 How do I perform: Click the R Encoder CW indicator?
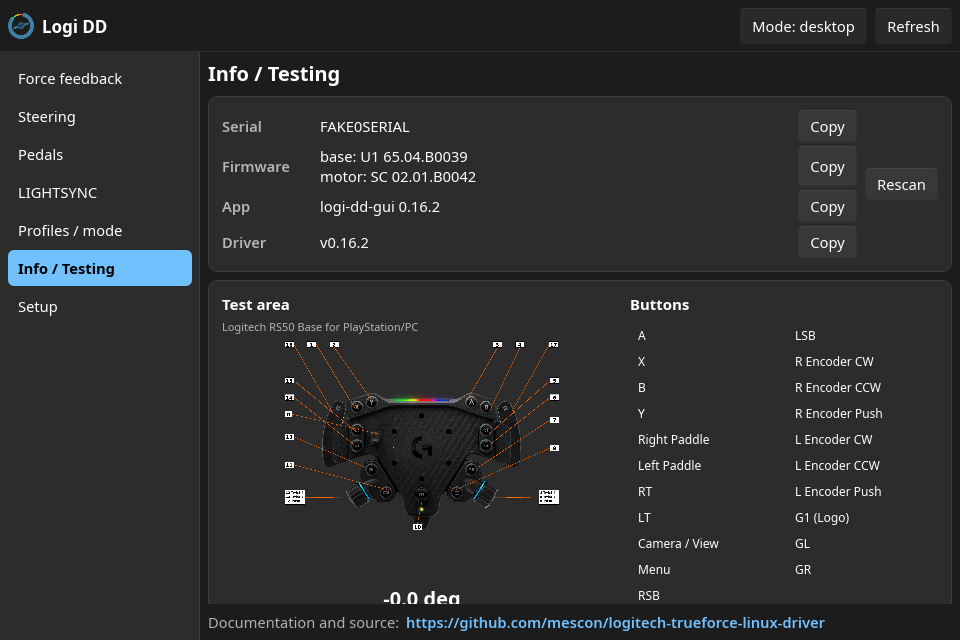pyautogui.click(x=834, y=361)
